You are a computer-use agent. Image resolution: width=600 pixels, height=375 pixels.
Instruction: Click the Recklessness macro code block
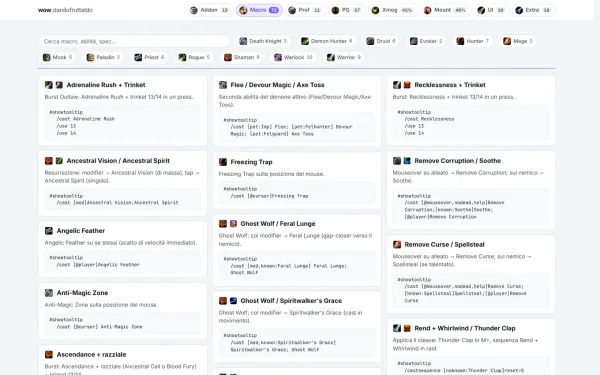point(471,122)
